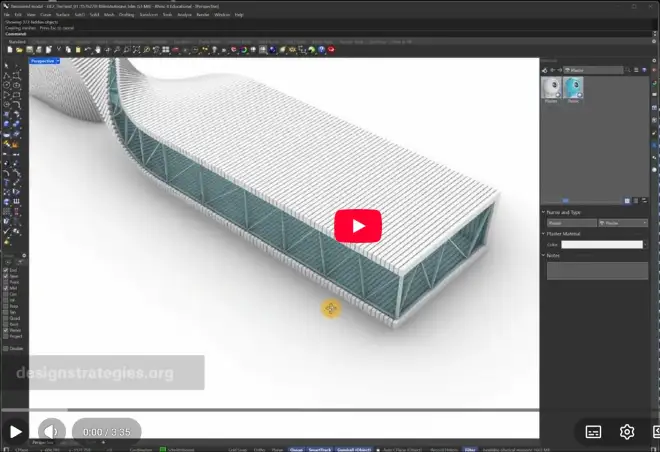Open the Render menu
This screenshot has width=660, height=452.
[x=203, y=15]
